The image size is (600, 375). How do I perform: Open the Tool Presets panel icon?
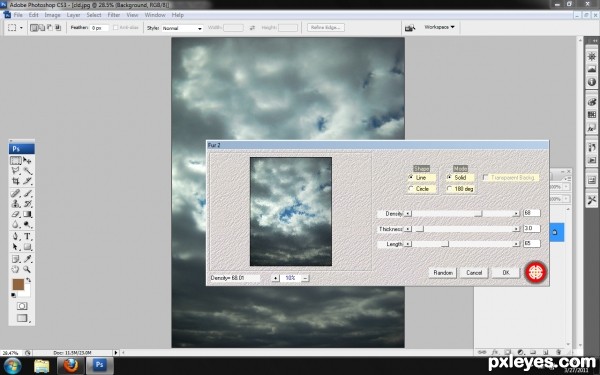click(x=592, y=200)
